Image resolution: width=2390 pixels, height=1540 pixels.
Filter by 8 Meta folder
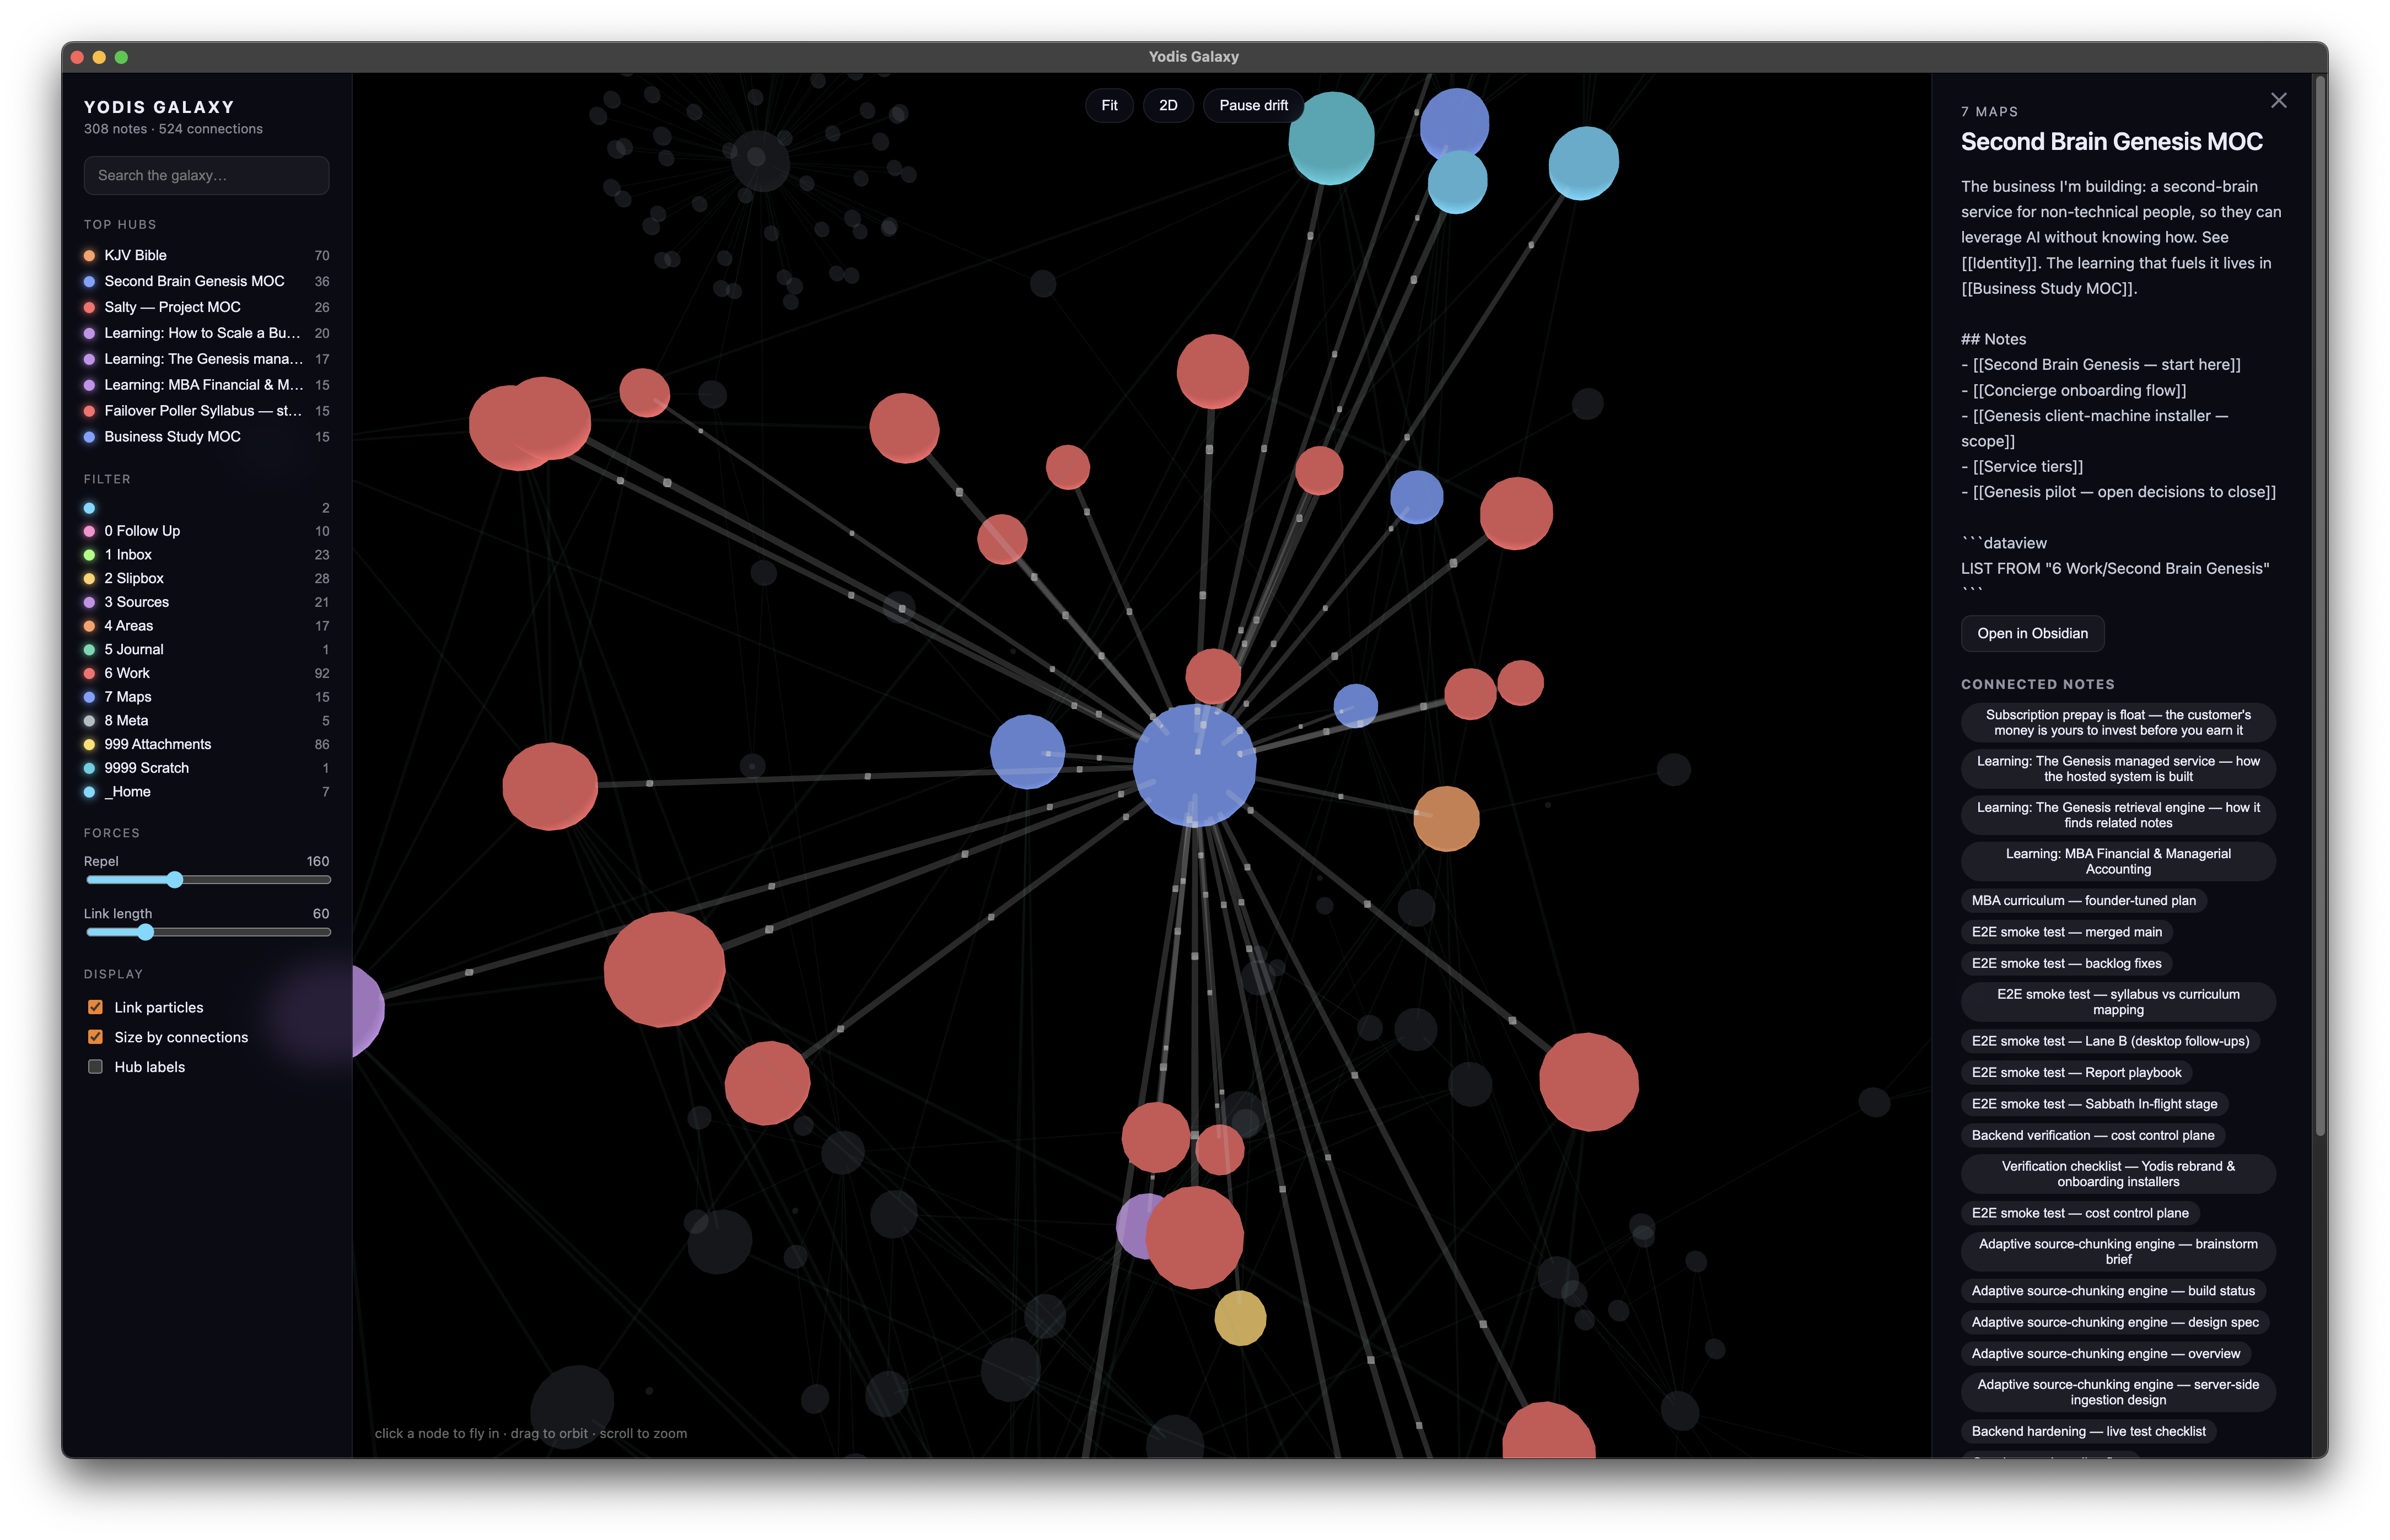coord(206,720)
